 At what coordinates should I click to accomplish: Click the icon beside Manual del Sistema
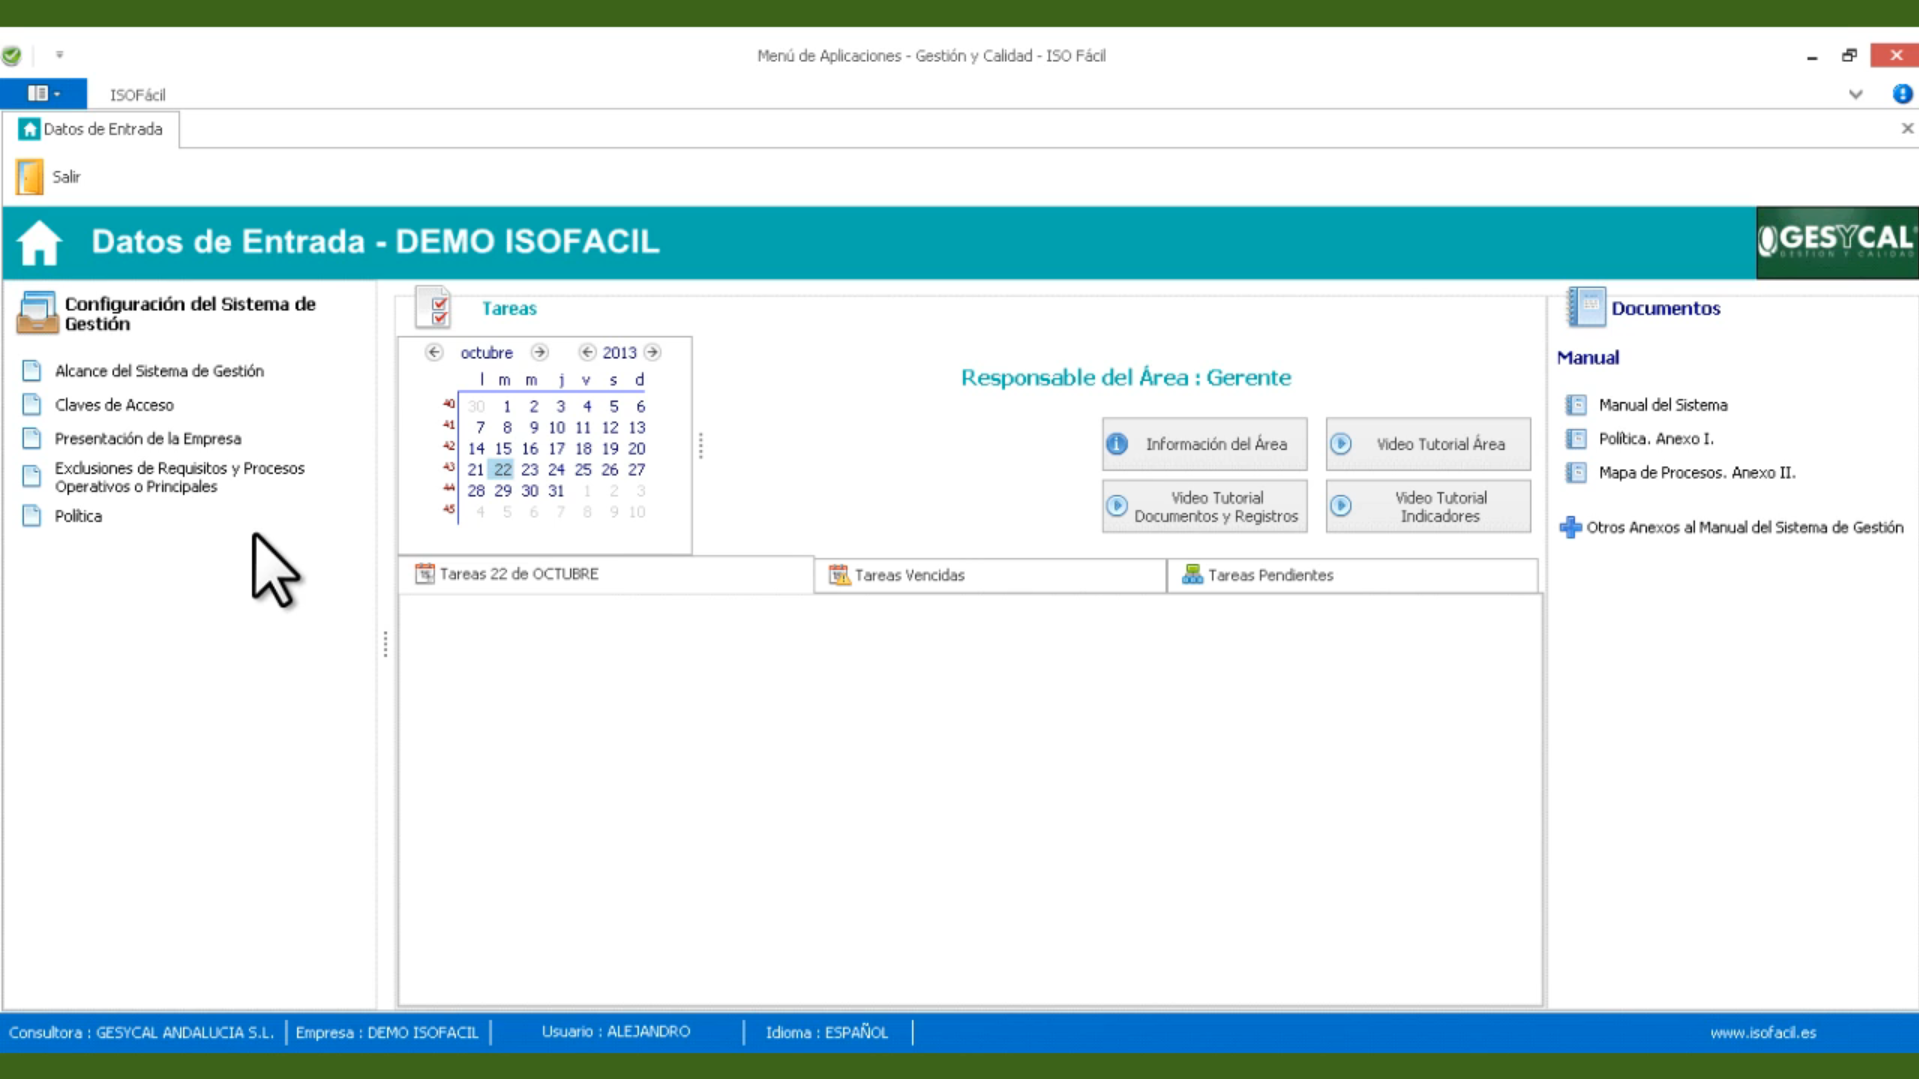[x=1576, y=405]
